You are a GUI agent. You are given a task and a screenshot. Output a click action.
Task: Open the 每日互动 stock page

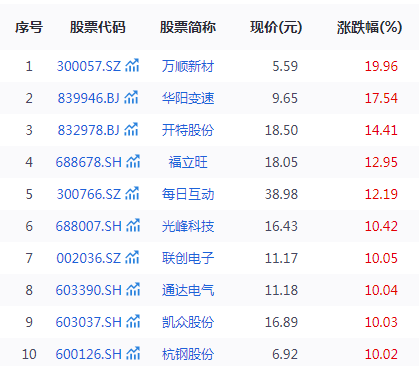tap(188, 194)
